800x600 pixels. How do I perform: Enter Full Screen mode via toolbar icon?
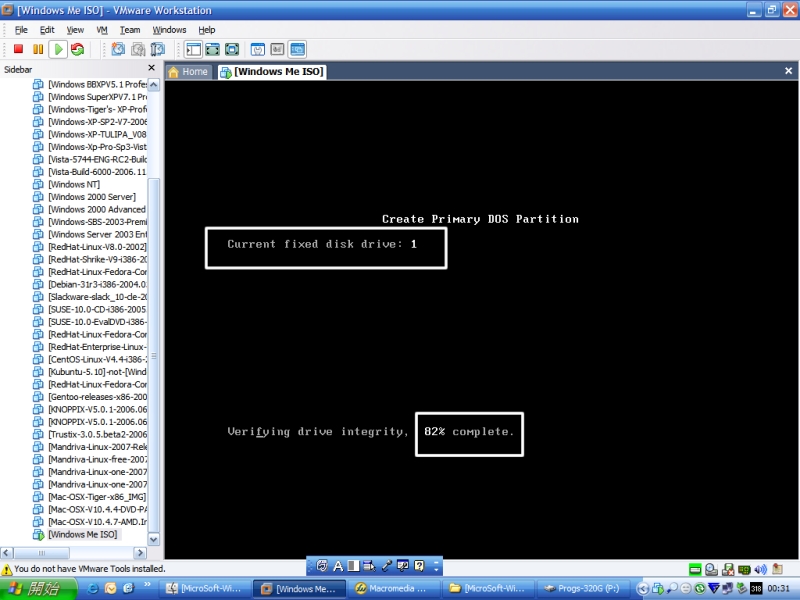coord(232,49)
